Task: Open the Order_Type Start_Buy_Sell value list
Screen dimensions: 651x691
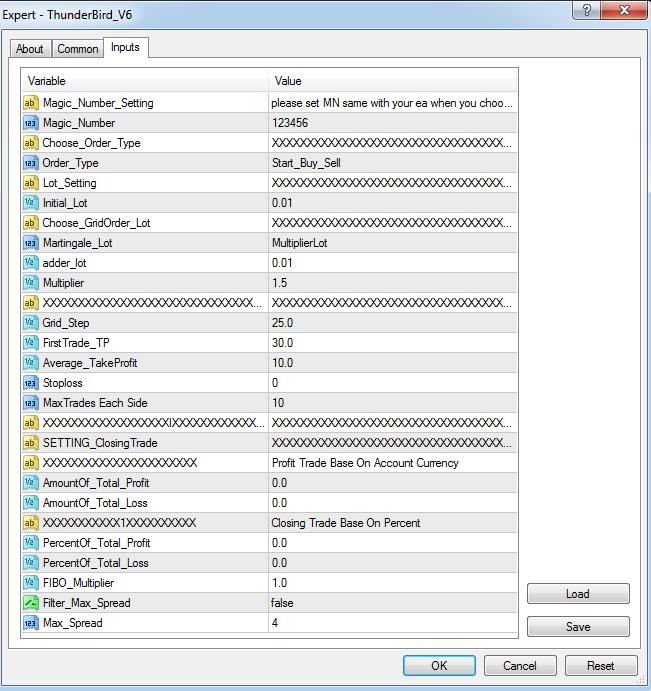Action: (393, 163)
